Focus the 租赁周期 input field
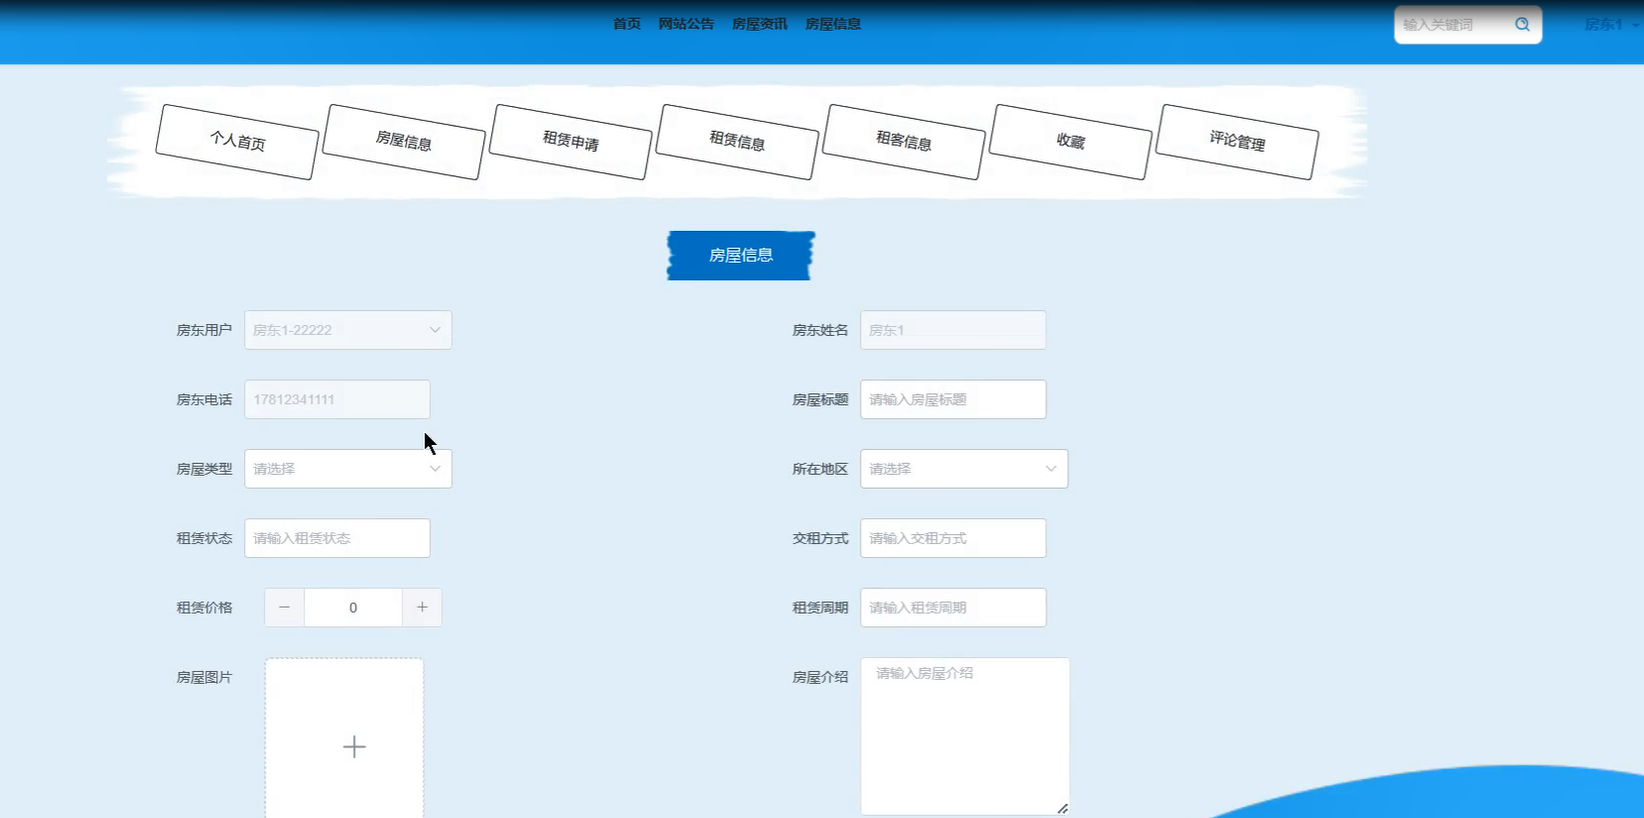 [953, 607]
